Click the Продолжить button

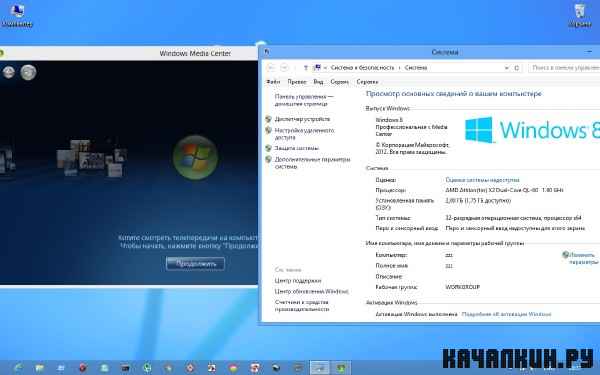(x=195, y=264)
